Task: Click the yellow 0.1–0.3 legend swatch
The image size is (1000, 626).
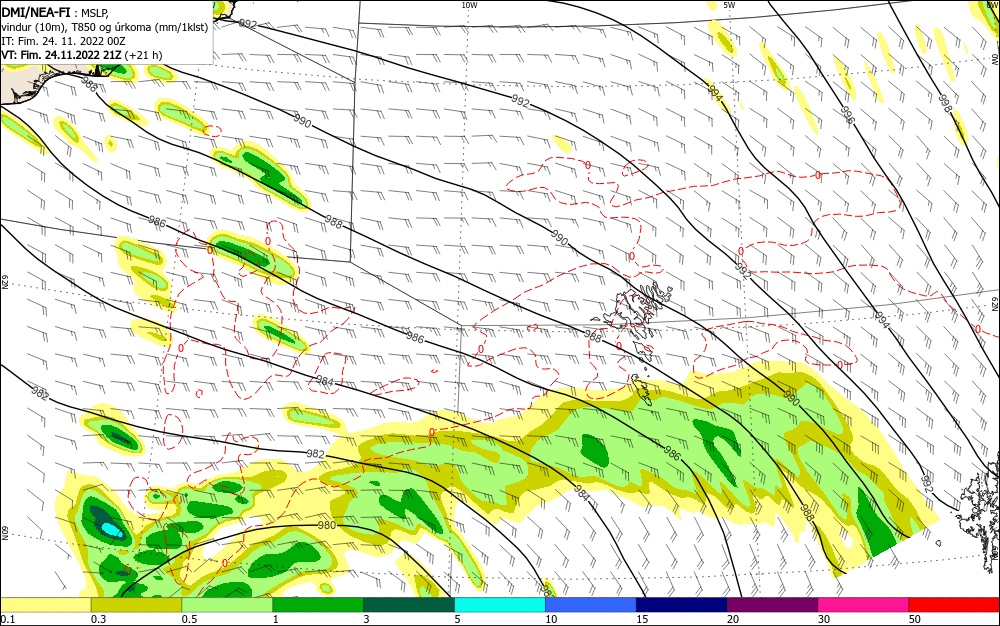Action: coord(46,605)
